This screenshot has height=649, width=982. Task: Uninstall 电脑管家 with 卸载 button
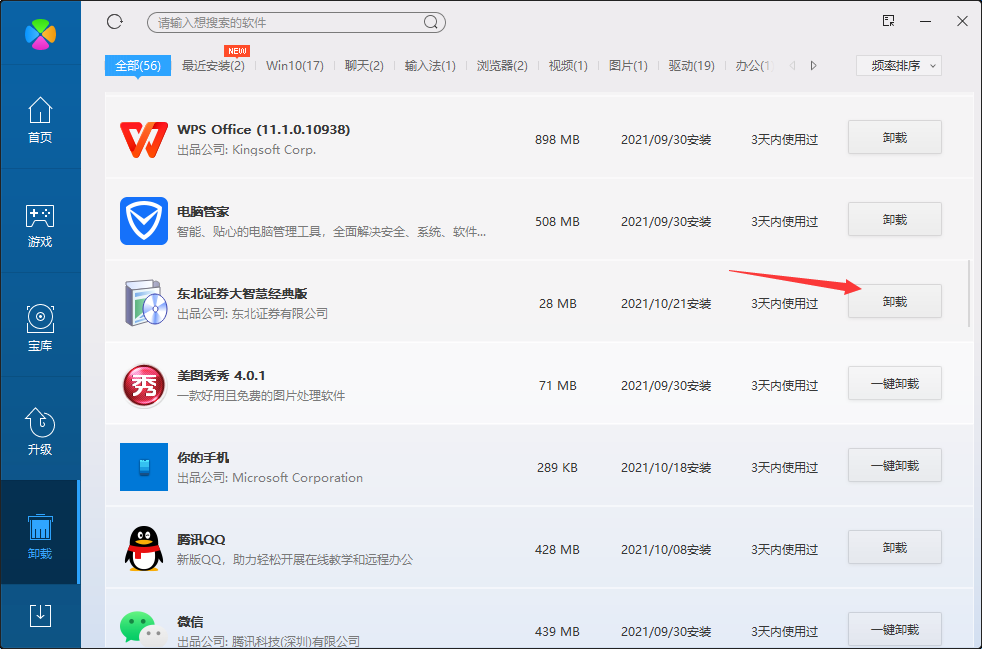click(895, 219)
